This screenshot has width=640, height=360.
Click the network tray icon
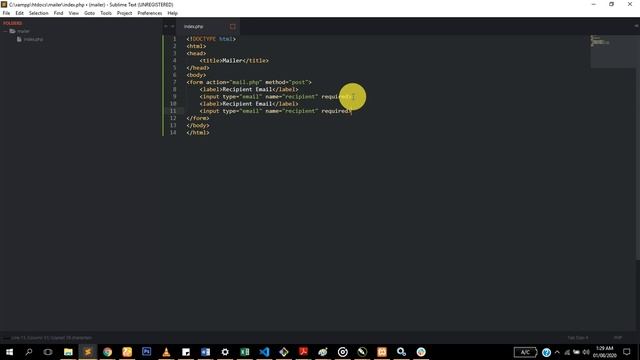(x=567, y=352)
